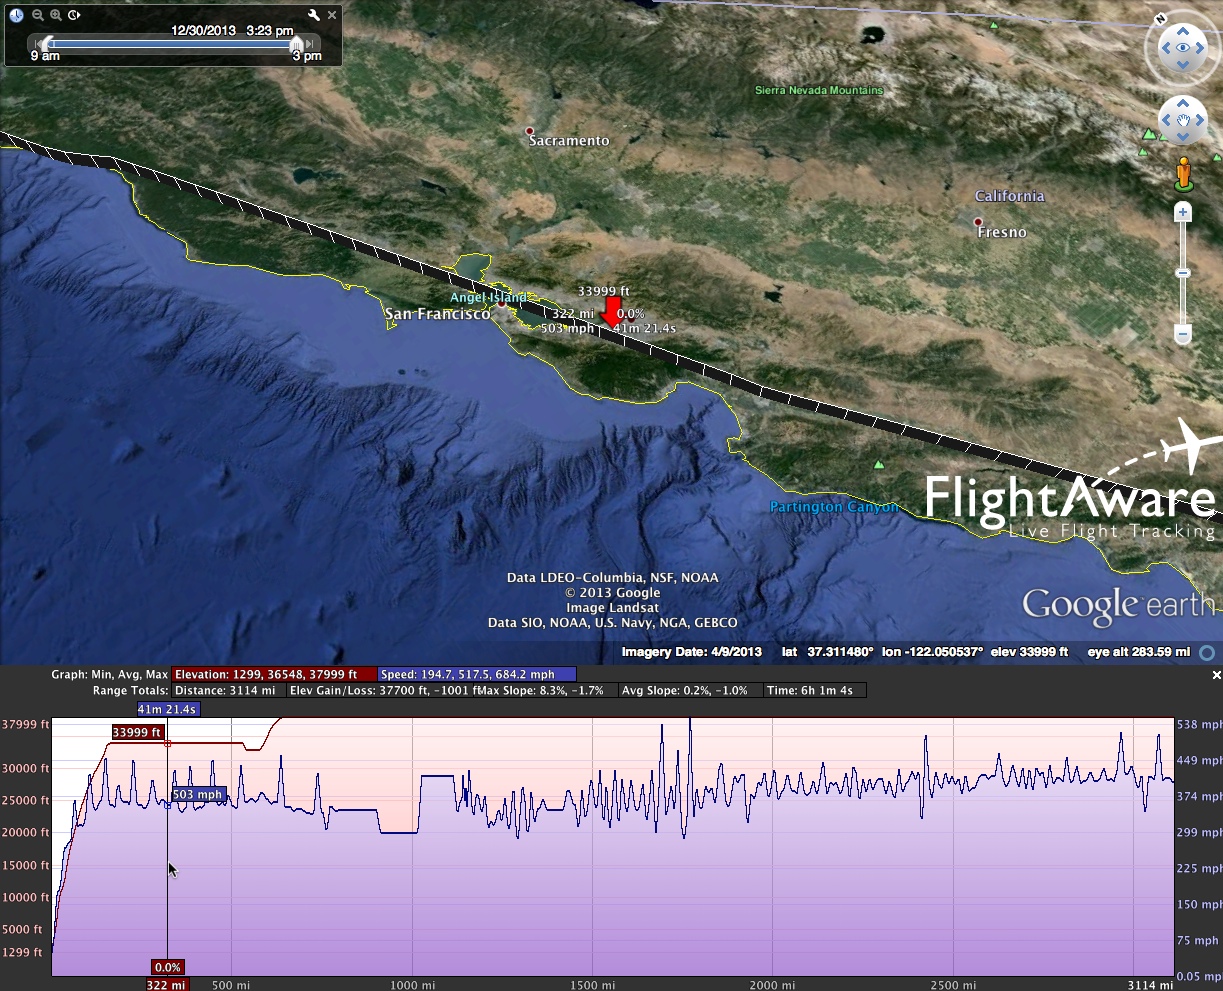Play the time animation

point(75,15)
